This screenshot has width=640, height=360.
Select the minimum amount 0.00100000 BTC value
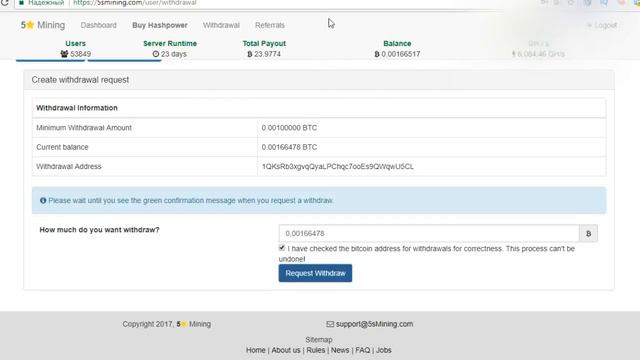289,128
